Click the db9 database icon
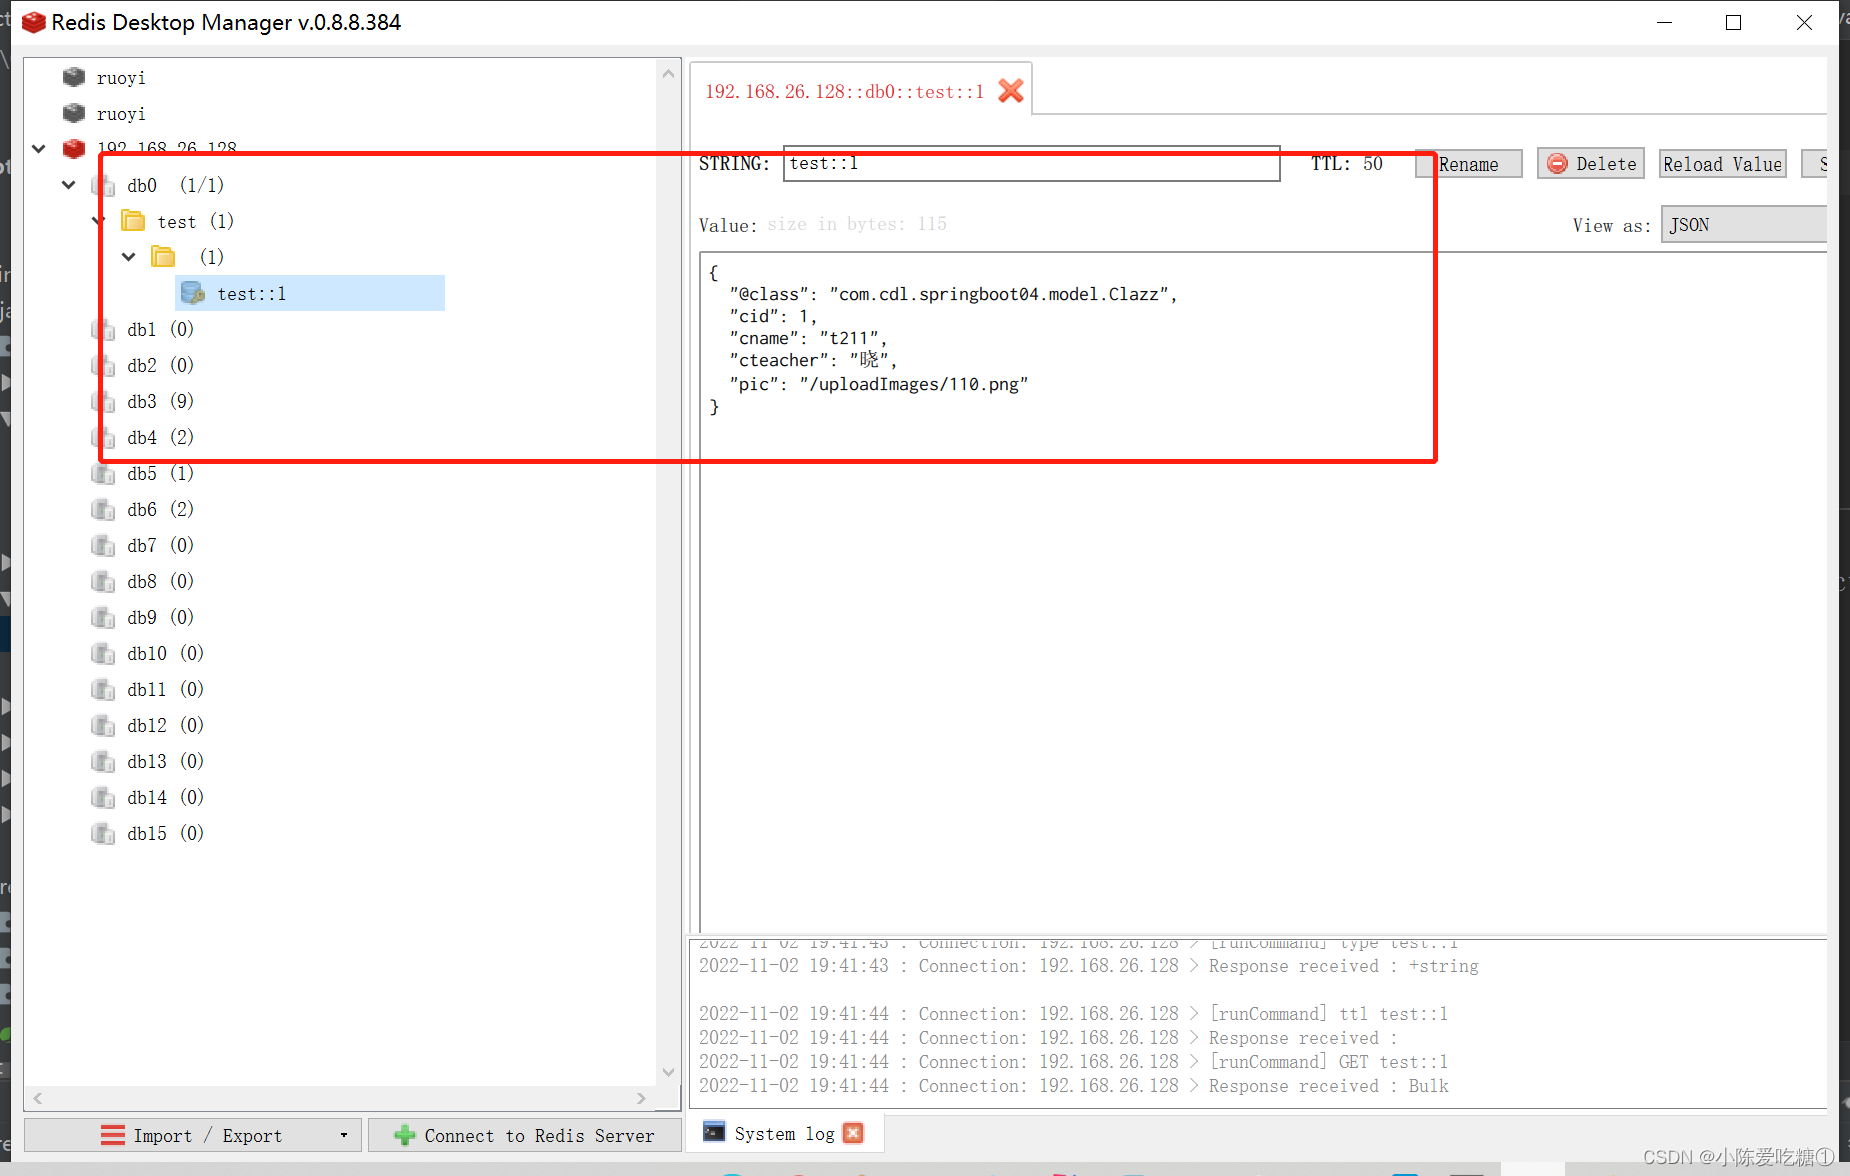 [x=103, y=617]
